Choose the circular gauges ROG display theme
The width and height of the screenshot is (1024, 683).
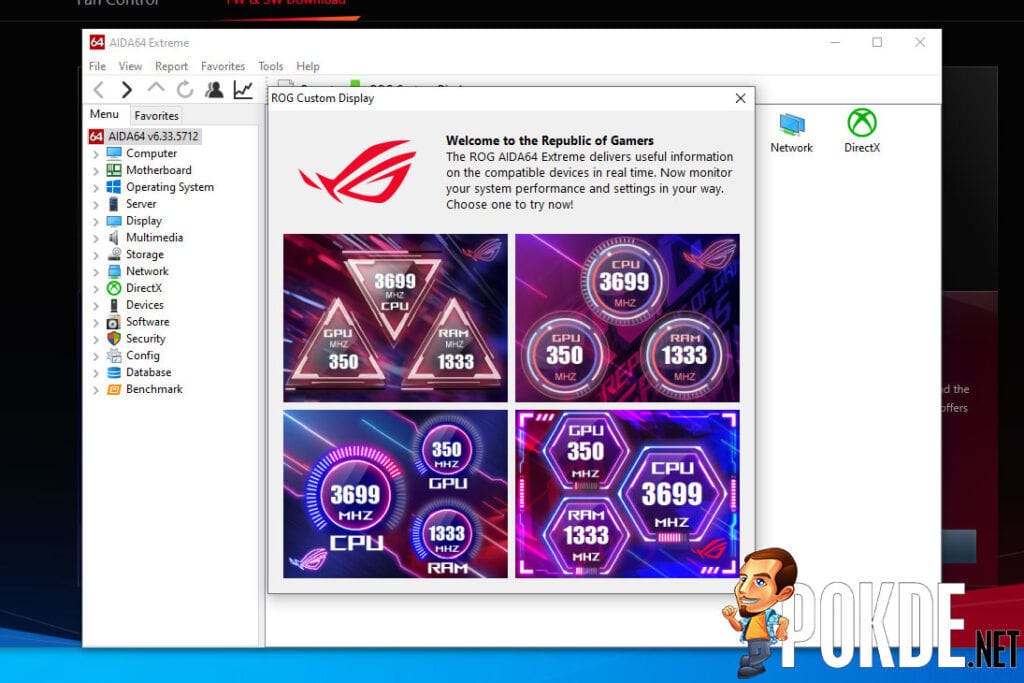click(x=628, y=318)
